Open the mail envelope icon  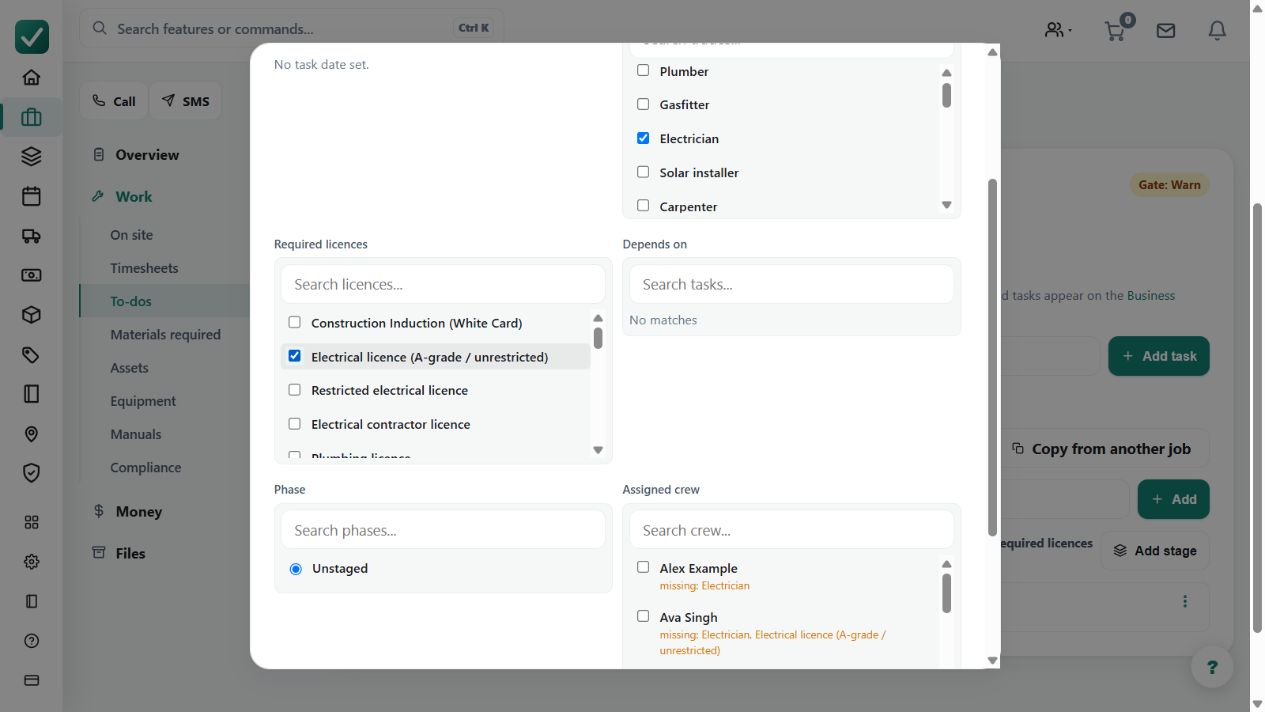1166,31
